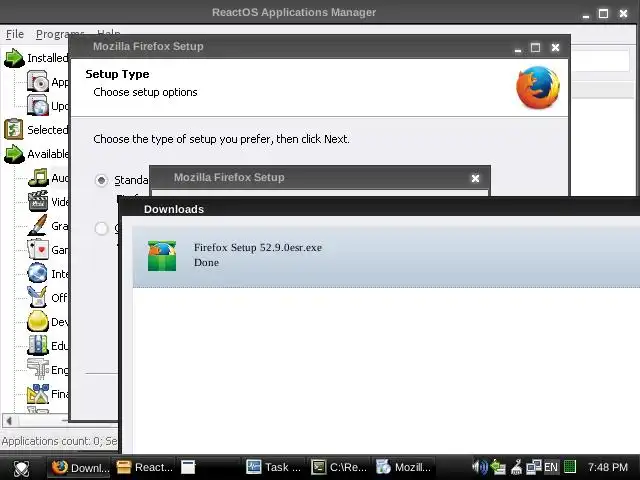The height and width of the screenshot is (480, 640).
Task: Choose the Office category pen holder icon
Action: pos(38,297)
